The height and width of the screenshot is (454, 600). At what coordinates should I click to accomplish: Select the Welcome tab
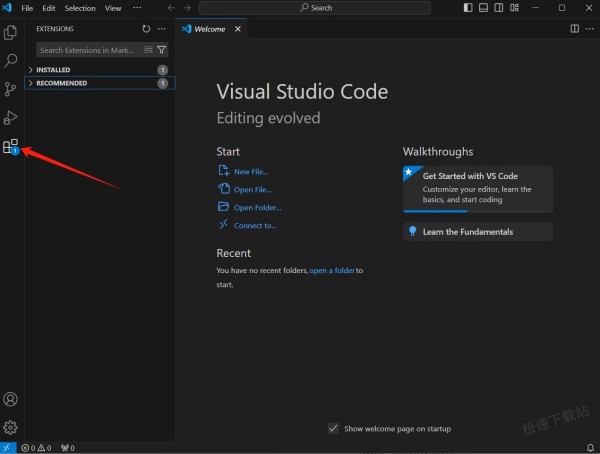coord(209,29)
